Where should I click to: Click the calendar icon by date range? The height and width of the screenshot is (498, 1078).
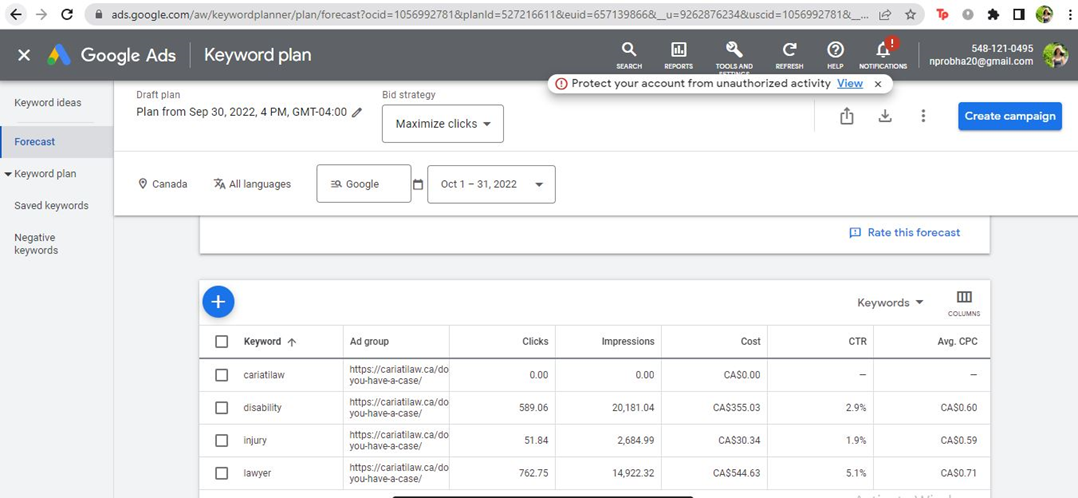point(418,184)
